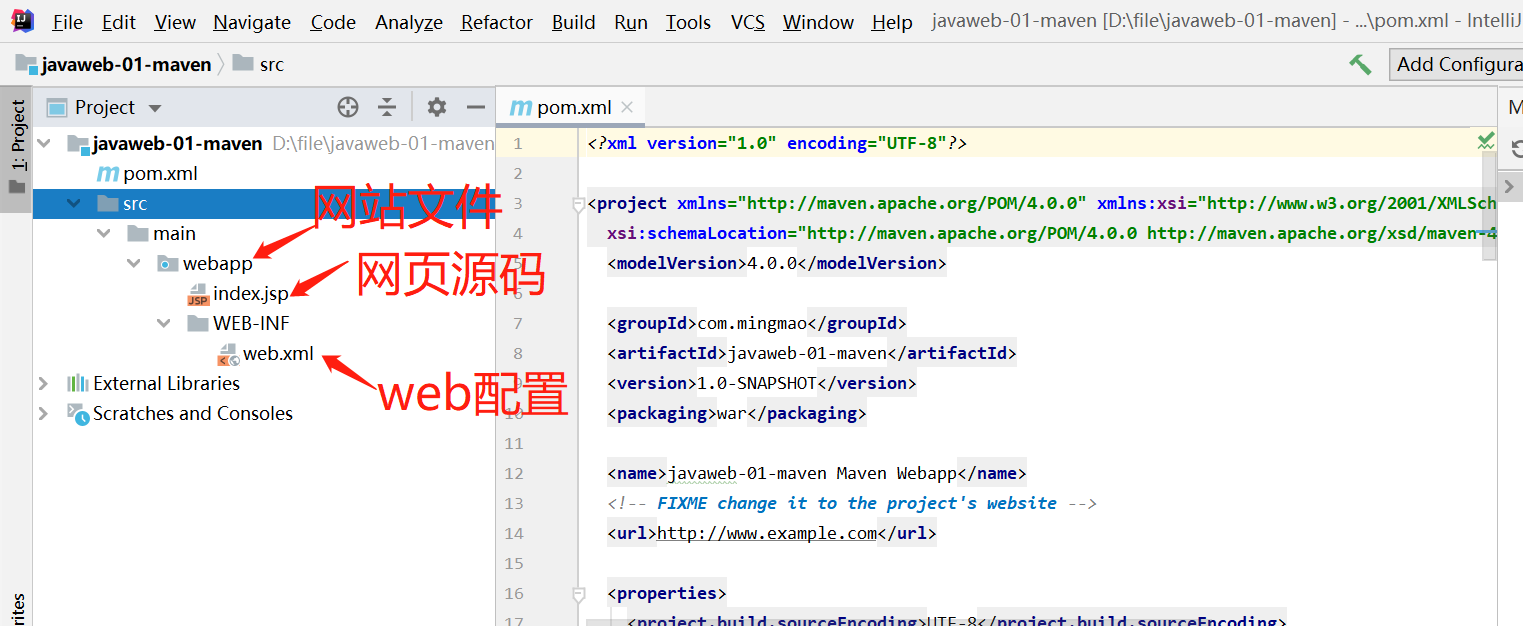Open the Add Configuration button
This screenshot has width=1523, height=626.
tap(1457, 64)
